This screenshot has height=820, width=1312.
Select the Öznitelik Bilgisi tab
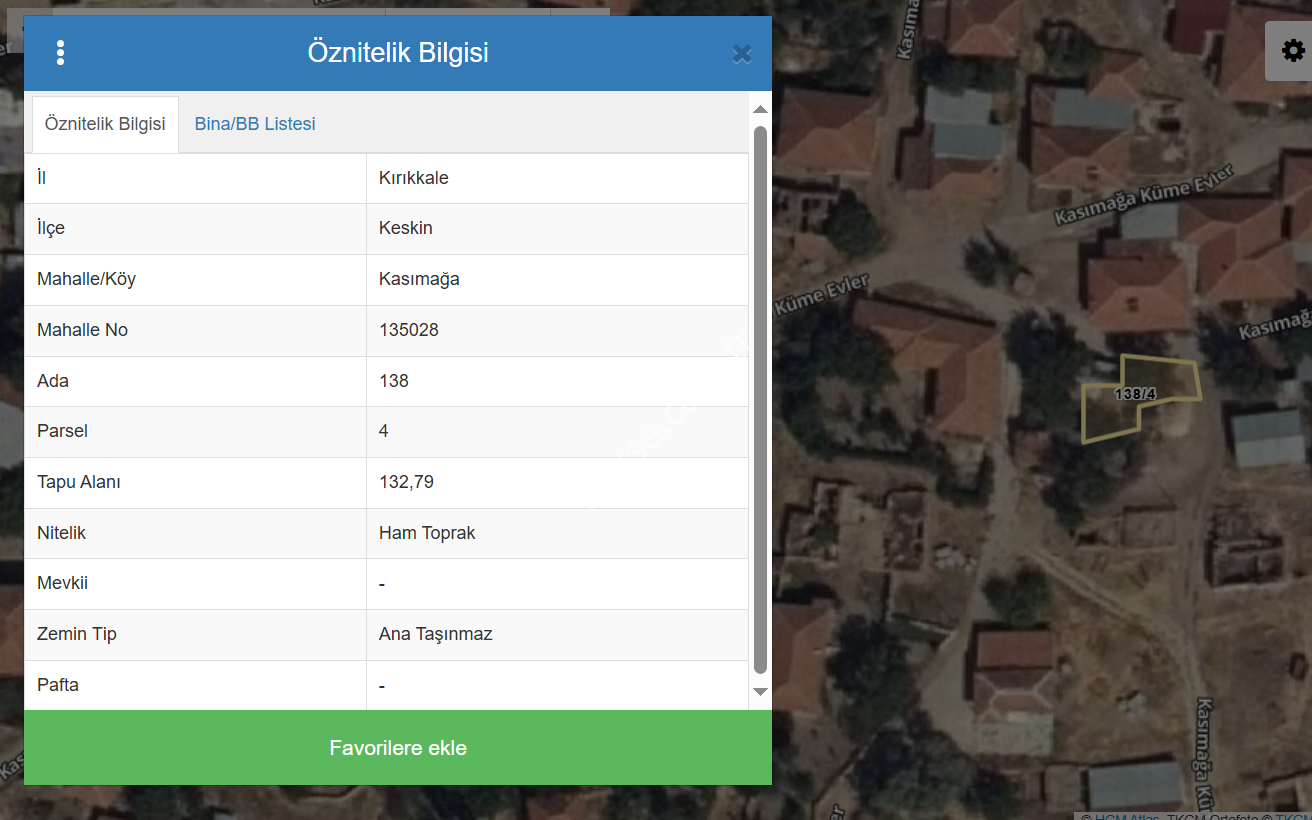point(105,125)
